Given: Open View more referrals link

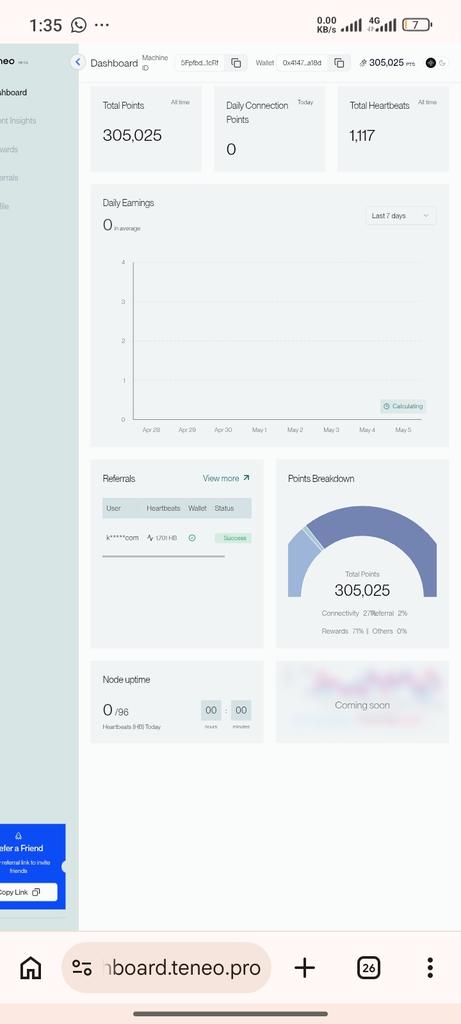Looking at the screenshot, I should (x=226, y=478).
